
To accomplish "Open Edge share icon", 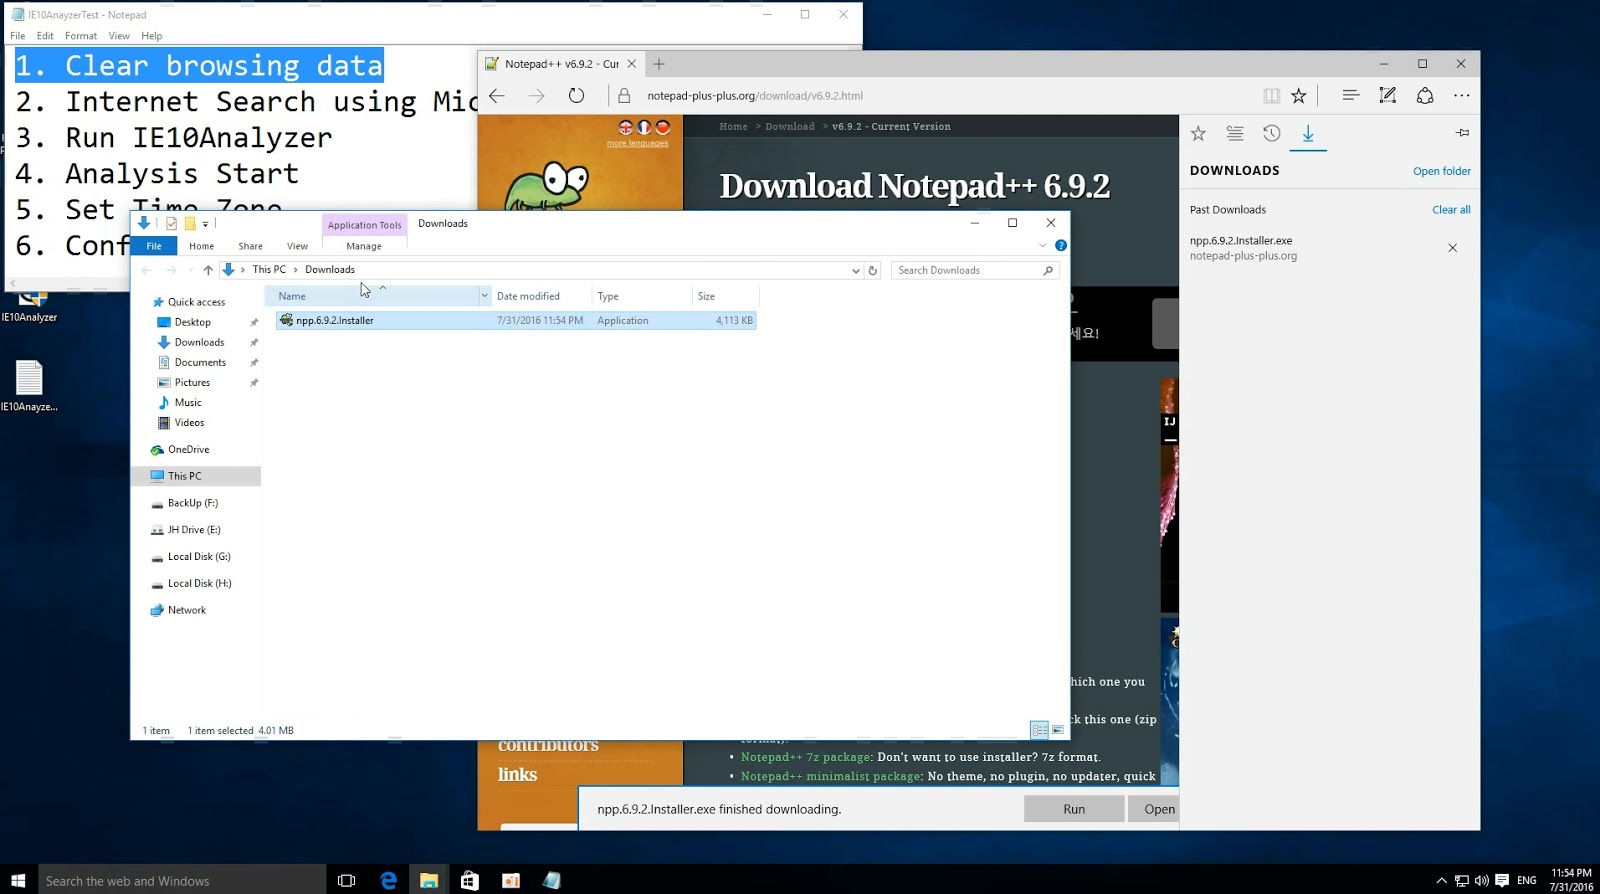I will point(1425,96).
